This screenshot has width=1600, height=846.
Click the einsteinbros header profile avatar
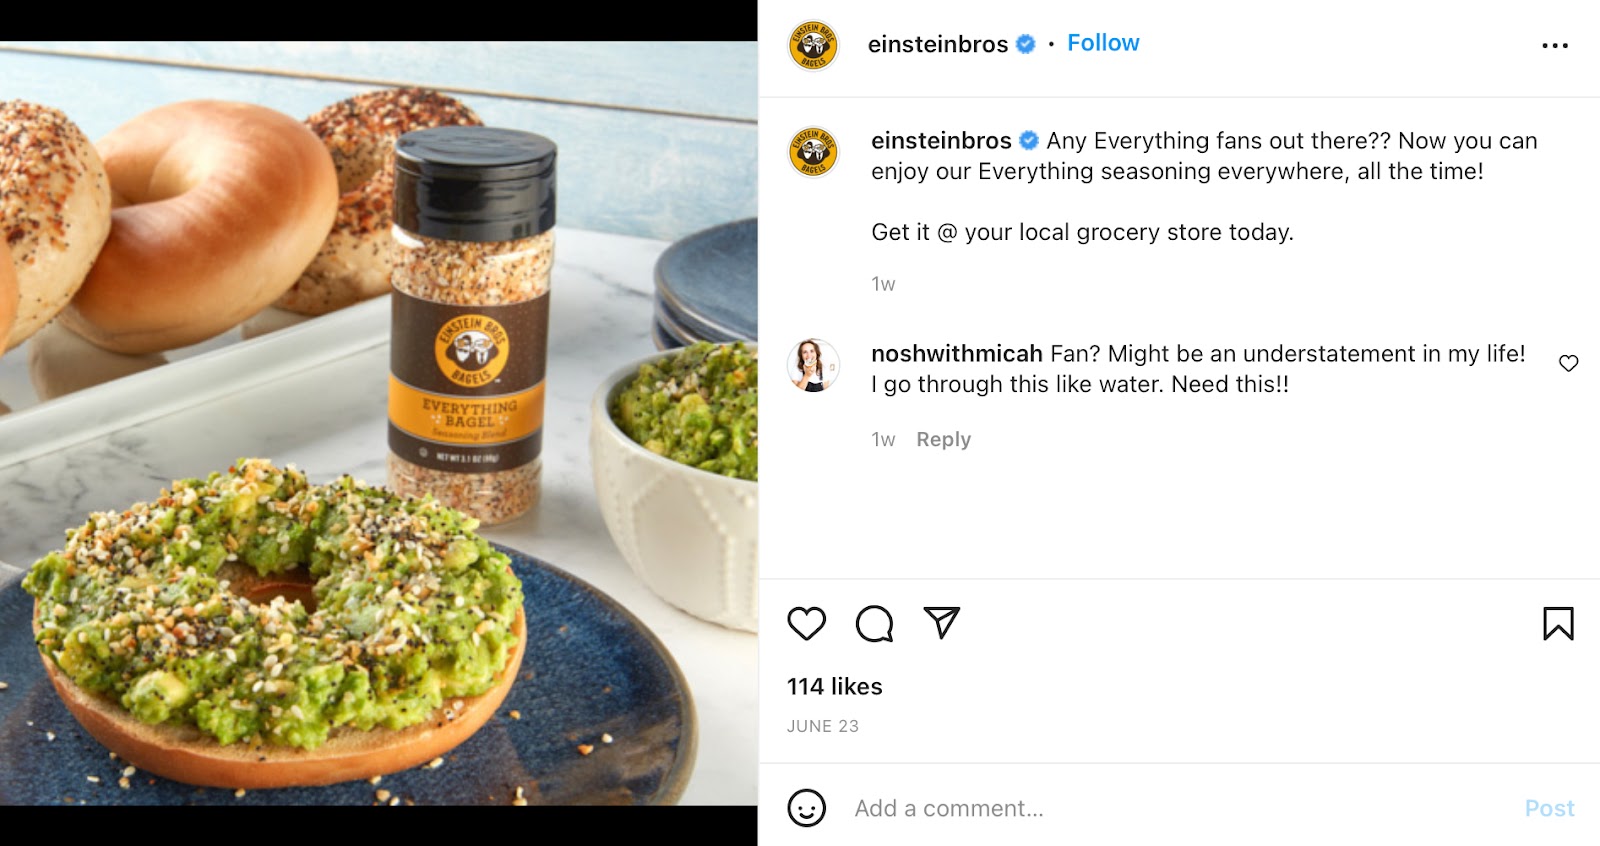[813, 46]
